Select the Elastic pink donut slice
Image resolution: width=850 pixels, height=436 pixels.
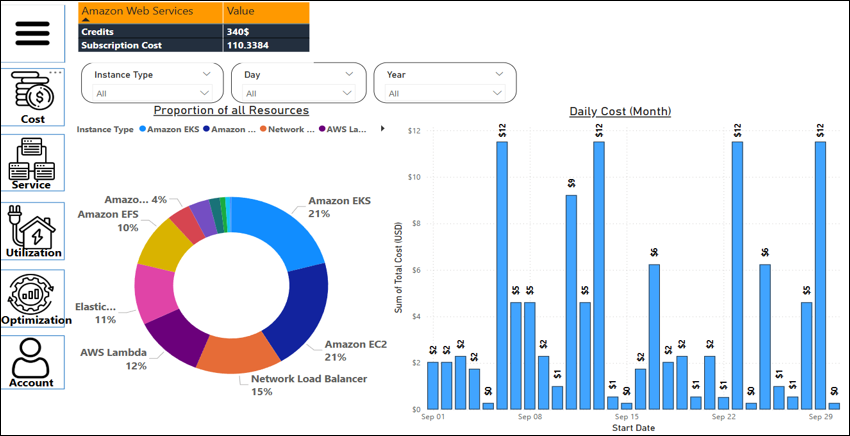coord(153,293)
